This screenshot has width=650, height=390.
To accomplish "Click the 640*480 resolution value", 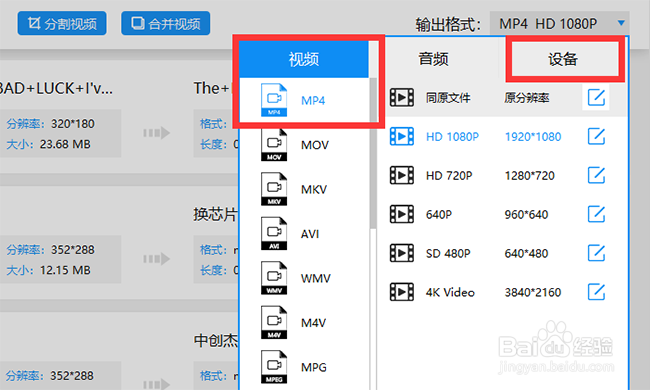I will pyautogui.click(x=526, y=253).
